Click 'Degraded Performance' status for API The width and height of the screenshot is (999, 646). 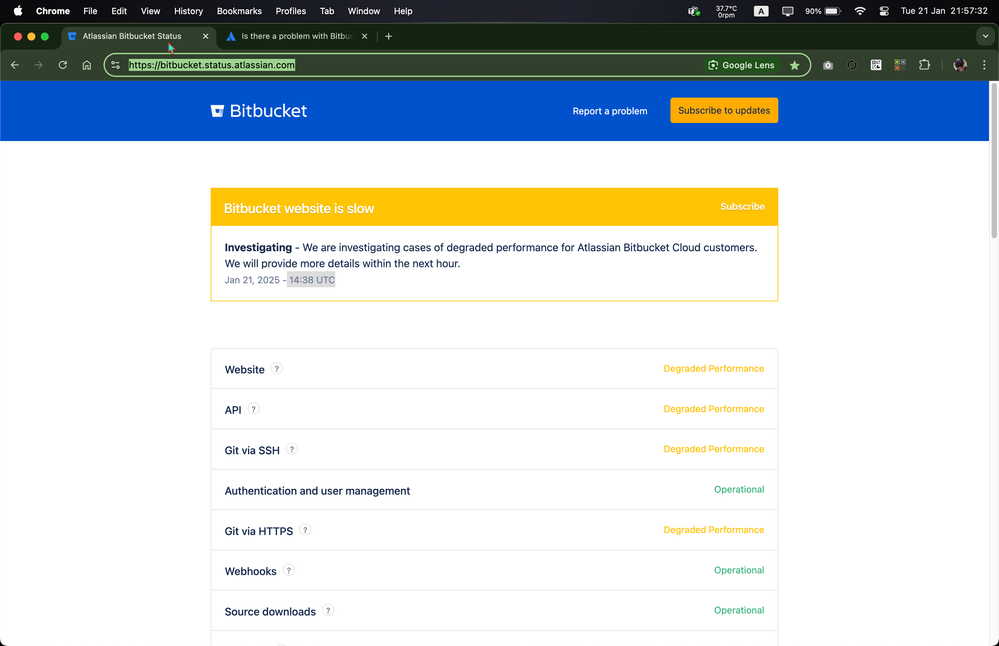[714, 409]
